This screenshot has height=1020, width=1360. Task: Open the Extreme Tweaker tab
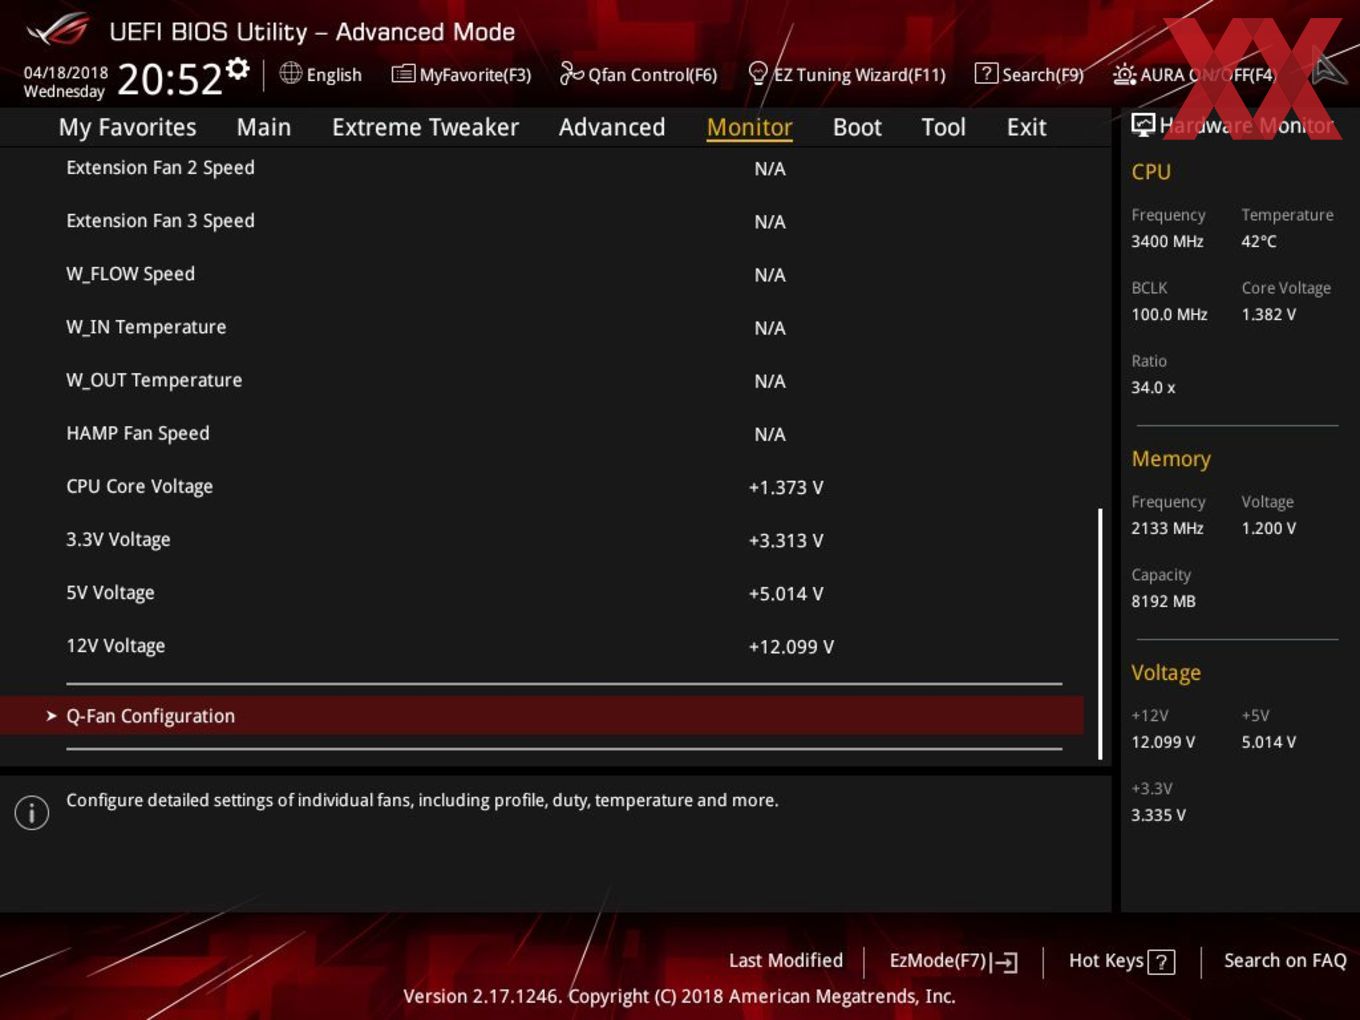[425, 127]
